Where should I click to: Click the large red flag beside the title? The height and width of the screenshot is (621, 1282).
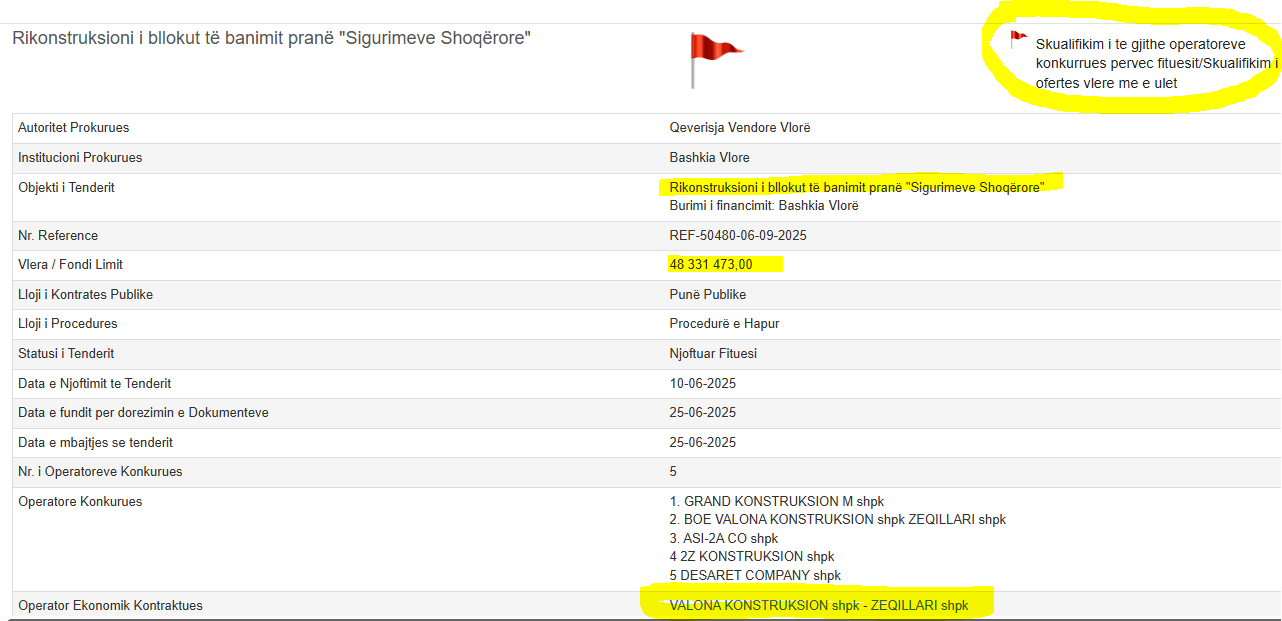tap(714, 57)
